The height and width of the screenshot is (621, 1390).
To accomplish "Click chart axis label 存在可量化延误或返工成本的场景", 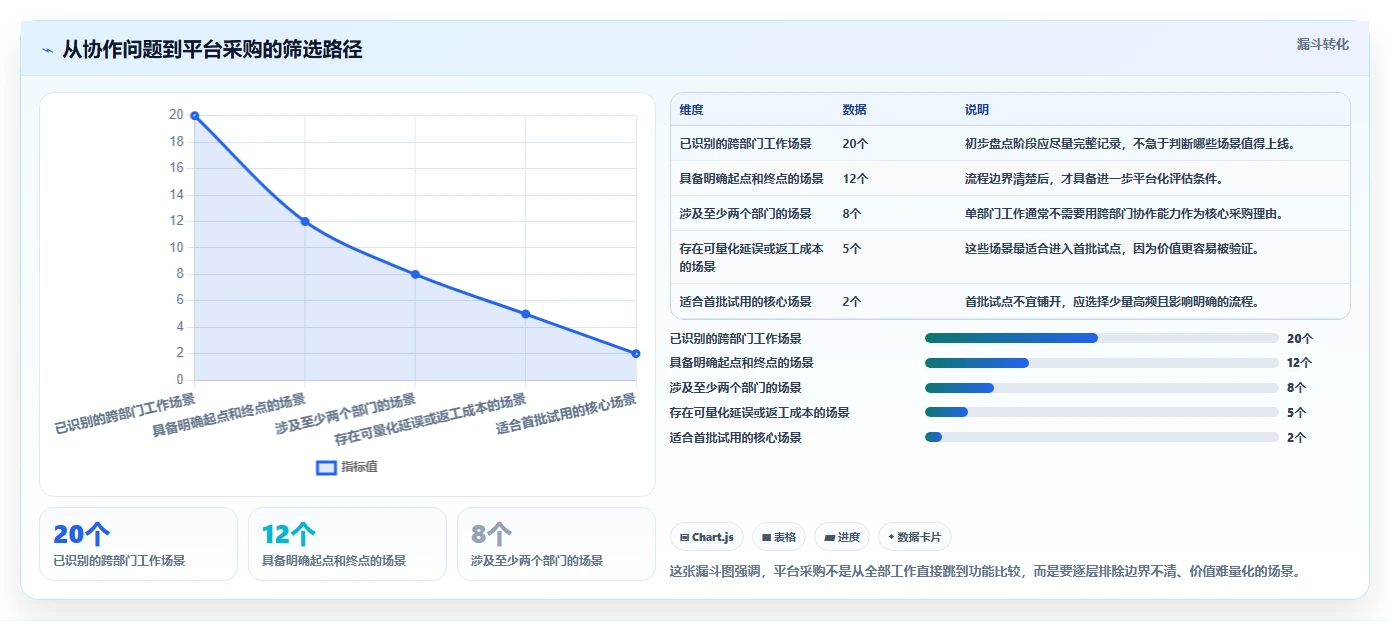I will pos(431,419).
